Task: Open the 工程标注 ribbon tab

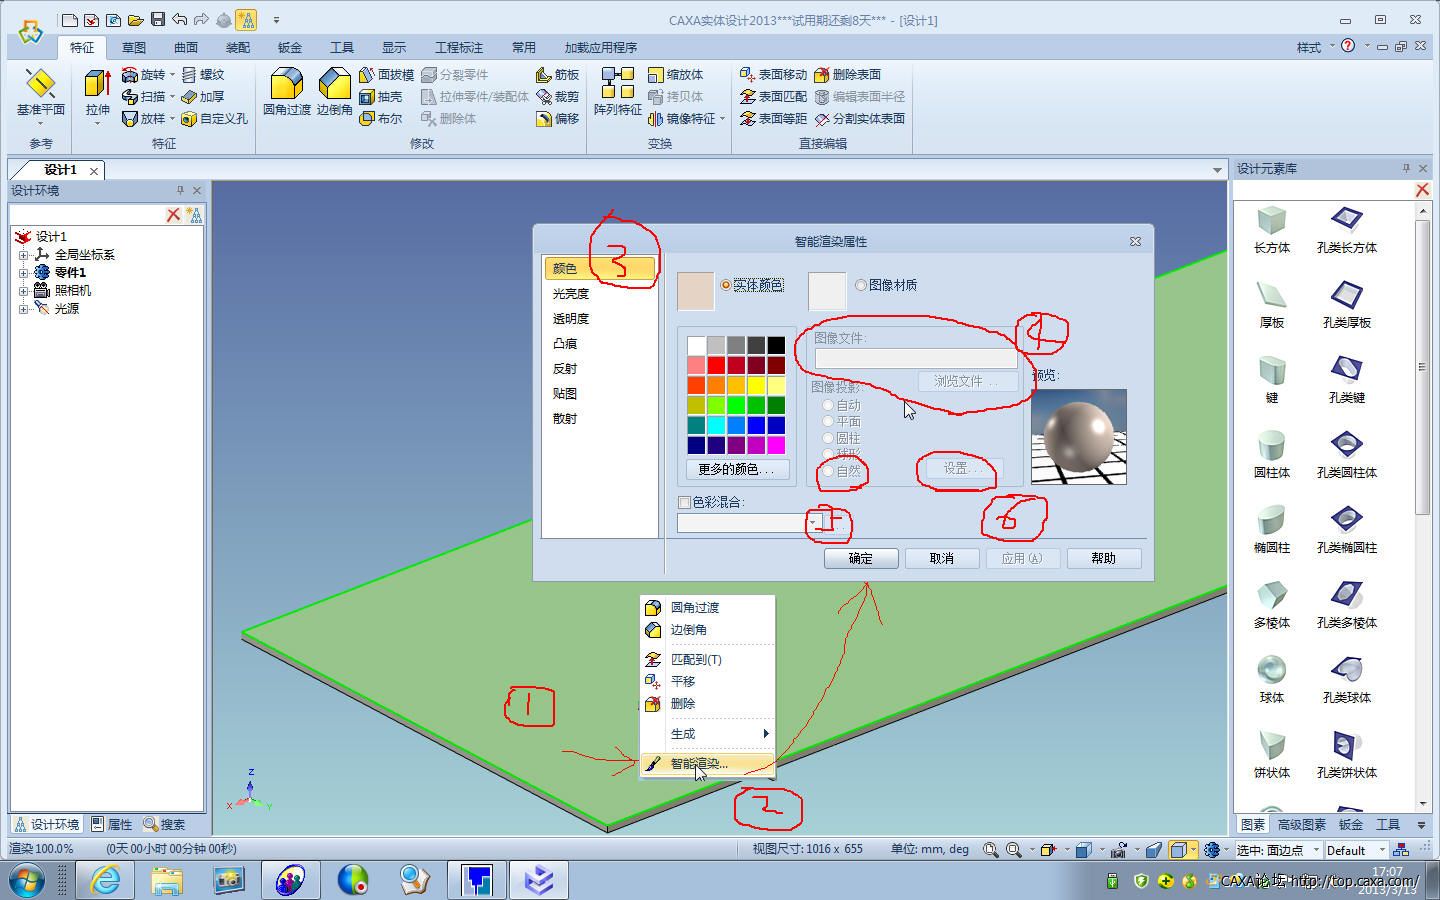Action: click(459, 47)
